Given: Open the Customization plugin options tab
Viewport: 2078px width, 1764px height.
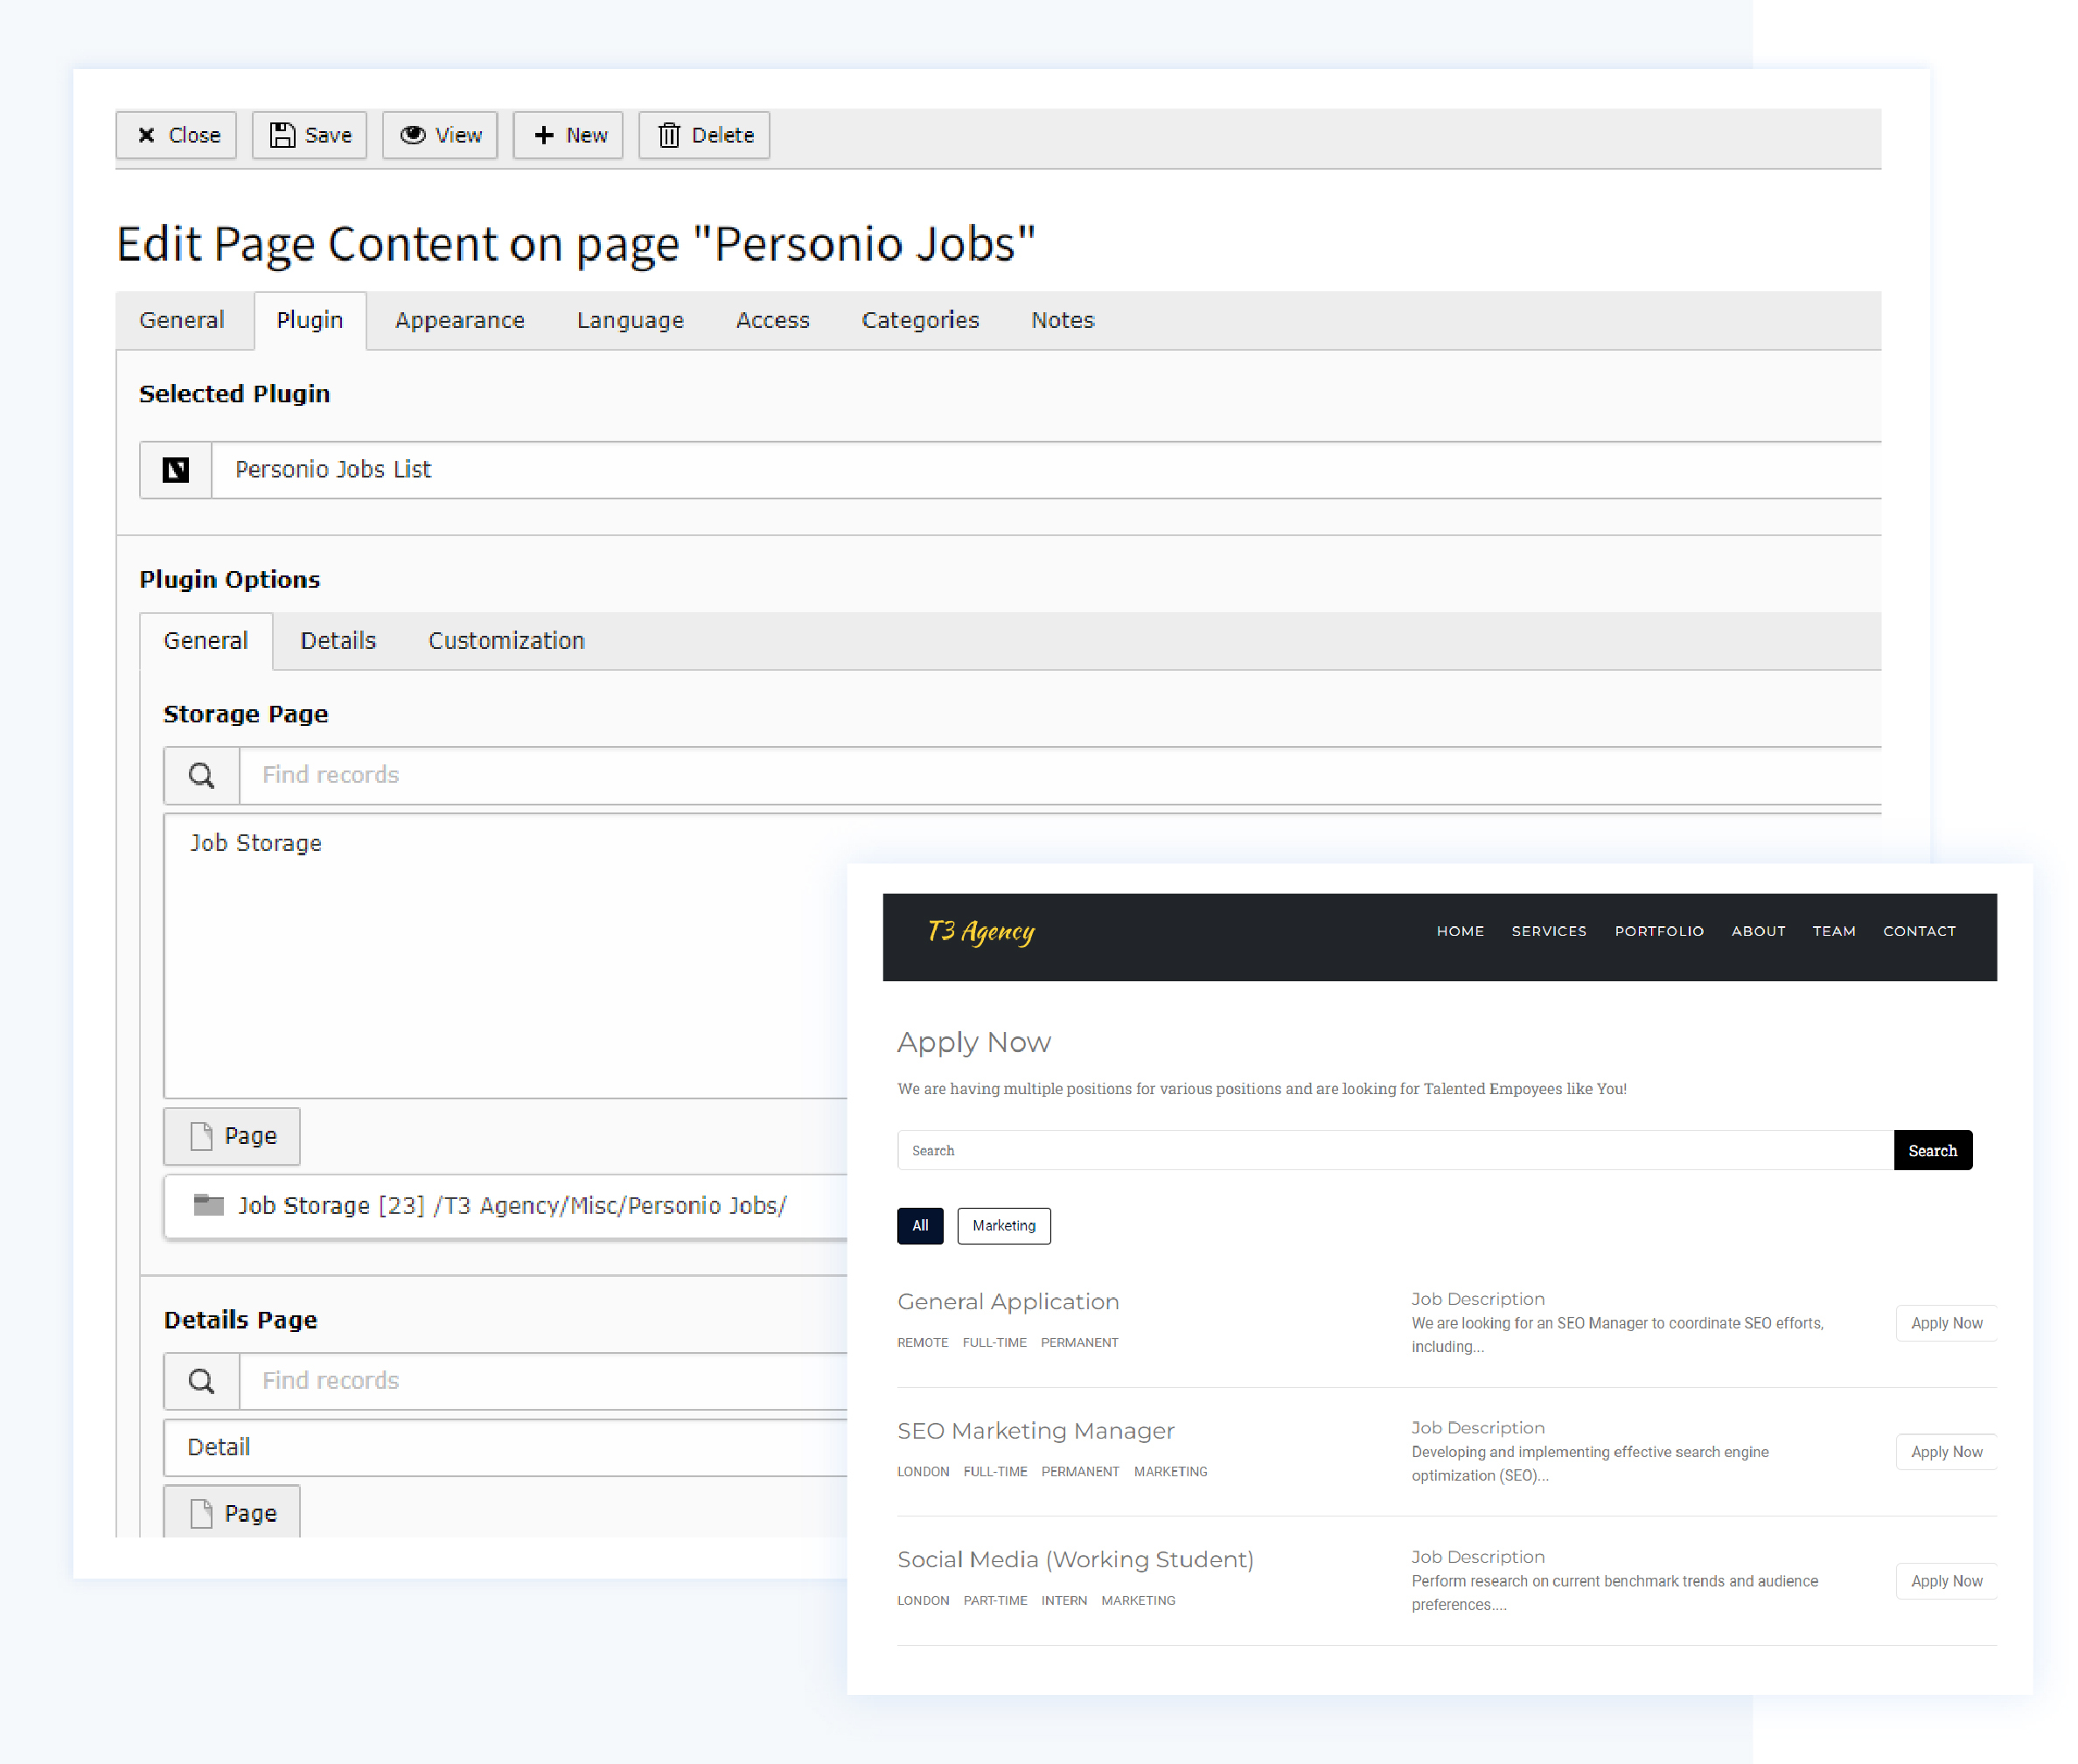Looking at the screenshot, I should pos(506,641).
